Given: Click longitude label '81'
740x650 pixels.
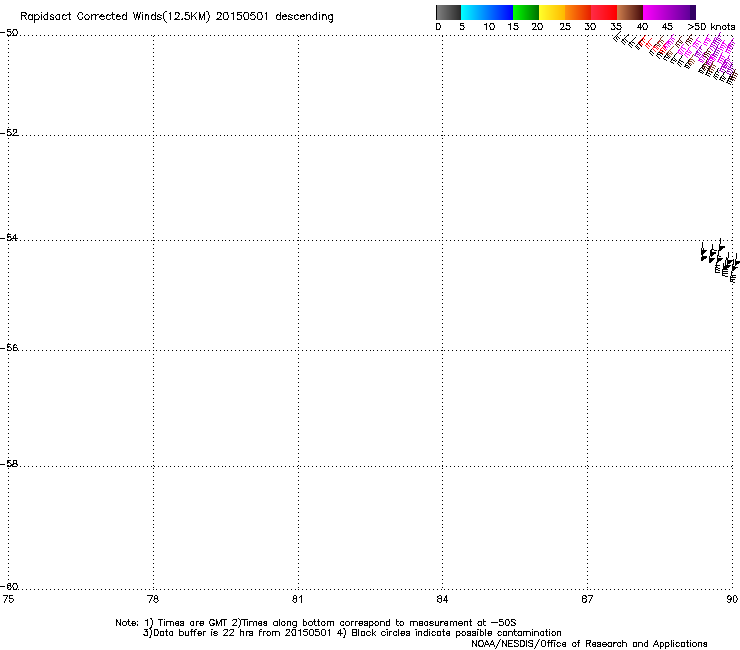Looking at the screenshot, I should tap(297, 599).
